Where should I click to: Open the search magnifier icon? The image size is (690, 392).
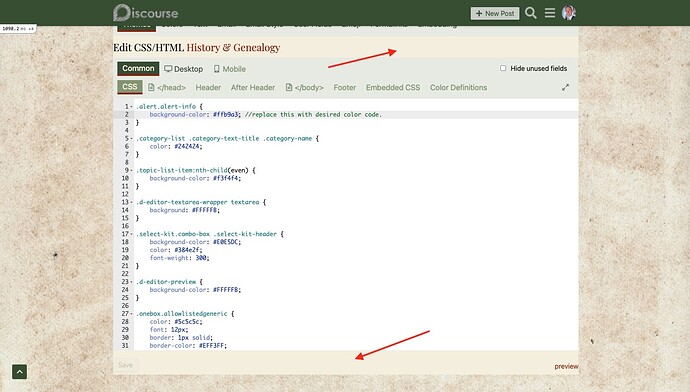[531, 13]
